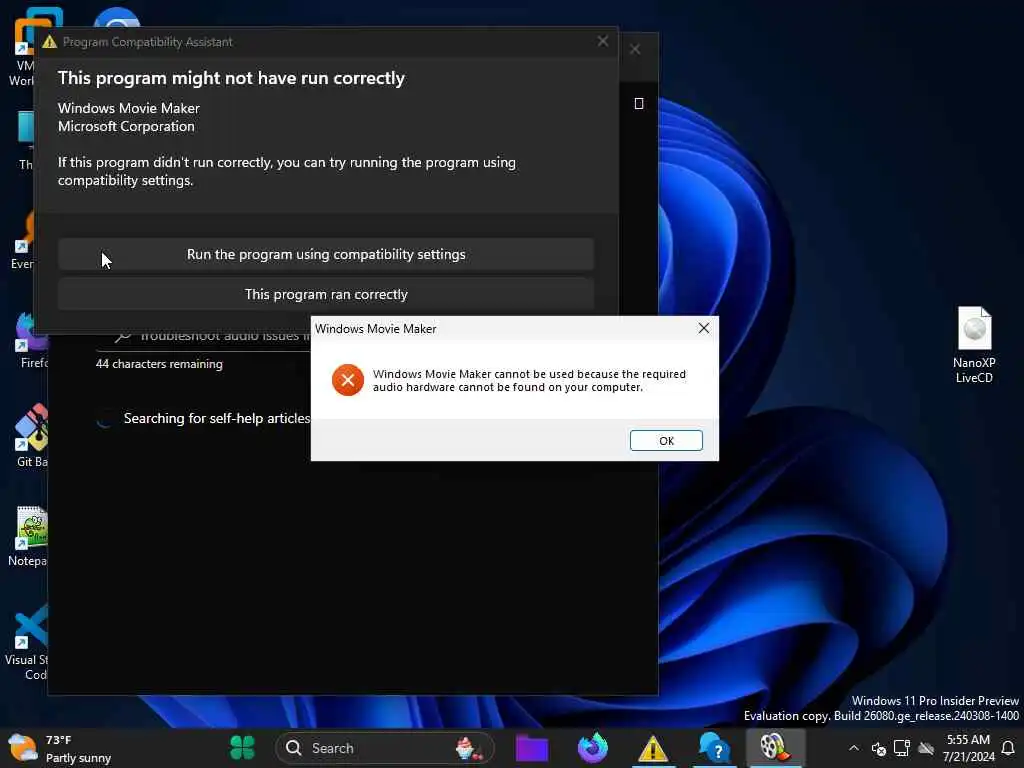
Task: Switch to Get Help taskbar icon
Action: (x=713, y=748)
